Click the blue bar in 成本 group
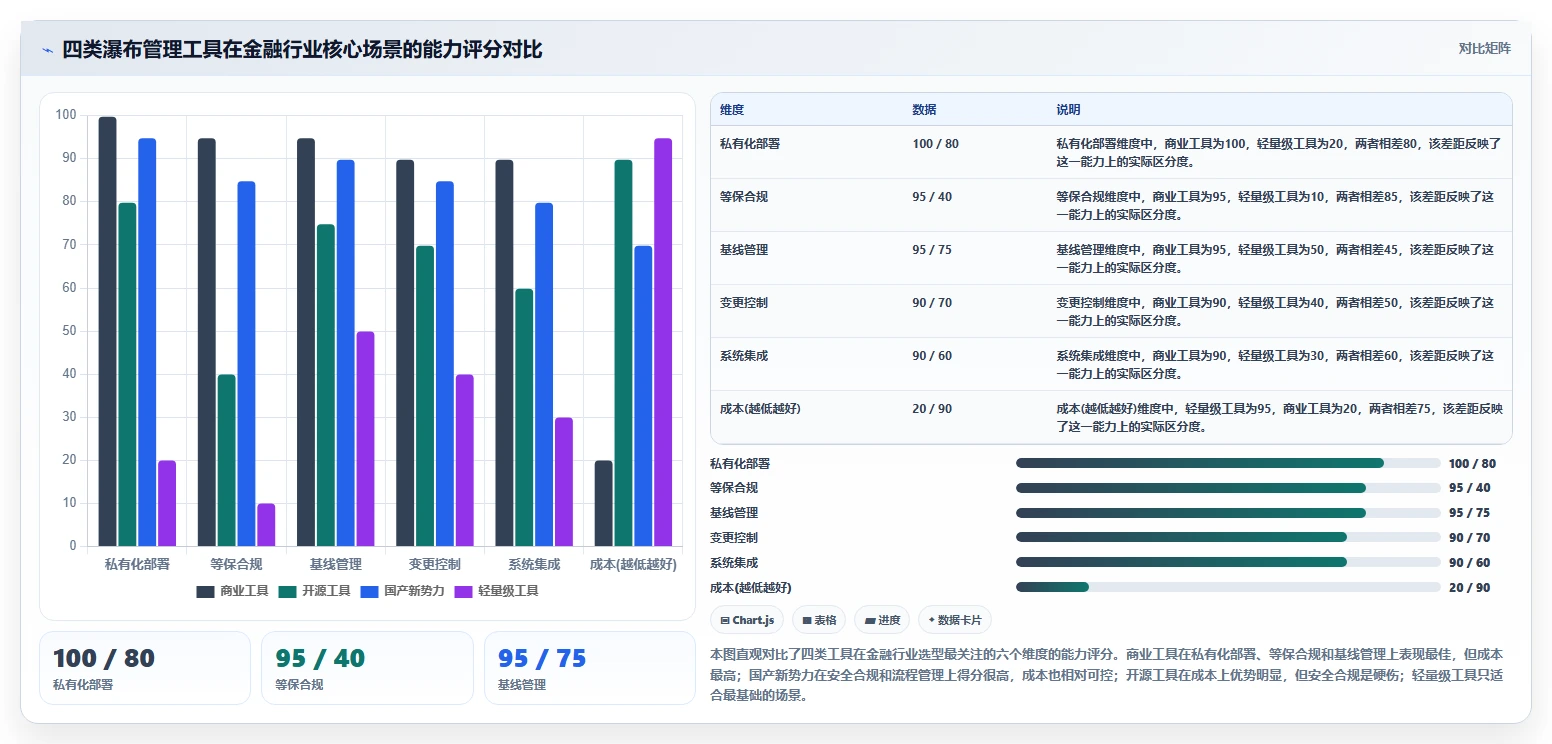 [643, 396]
